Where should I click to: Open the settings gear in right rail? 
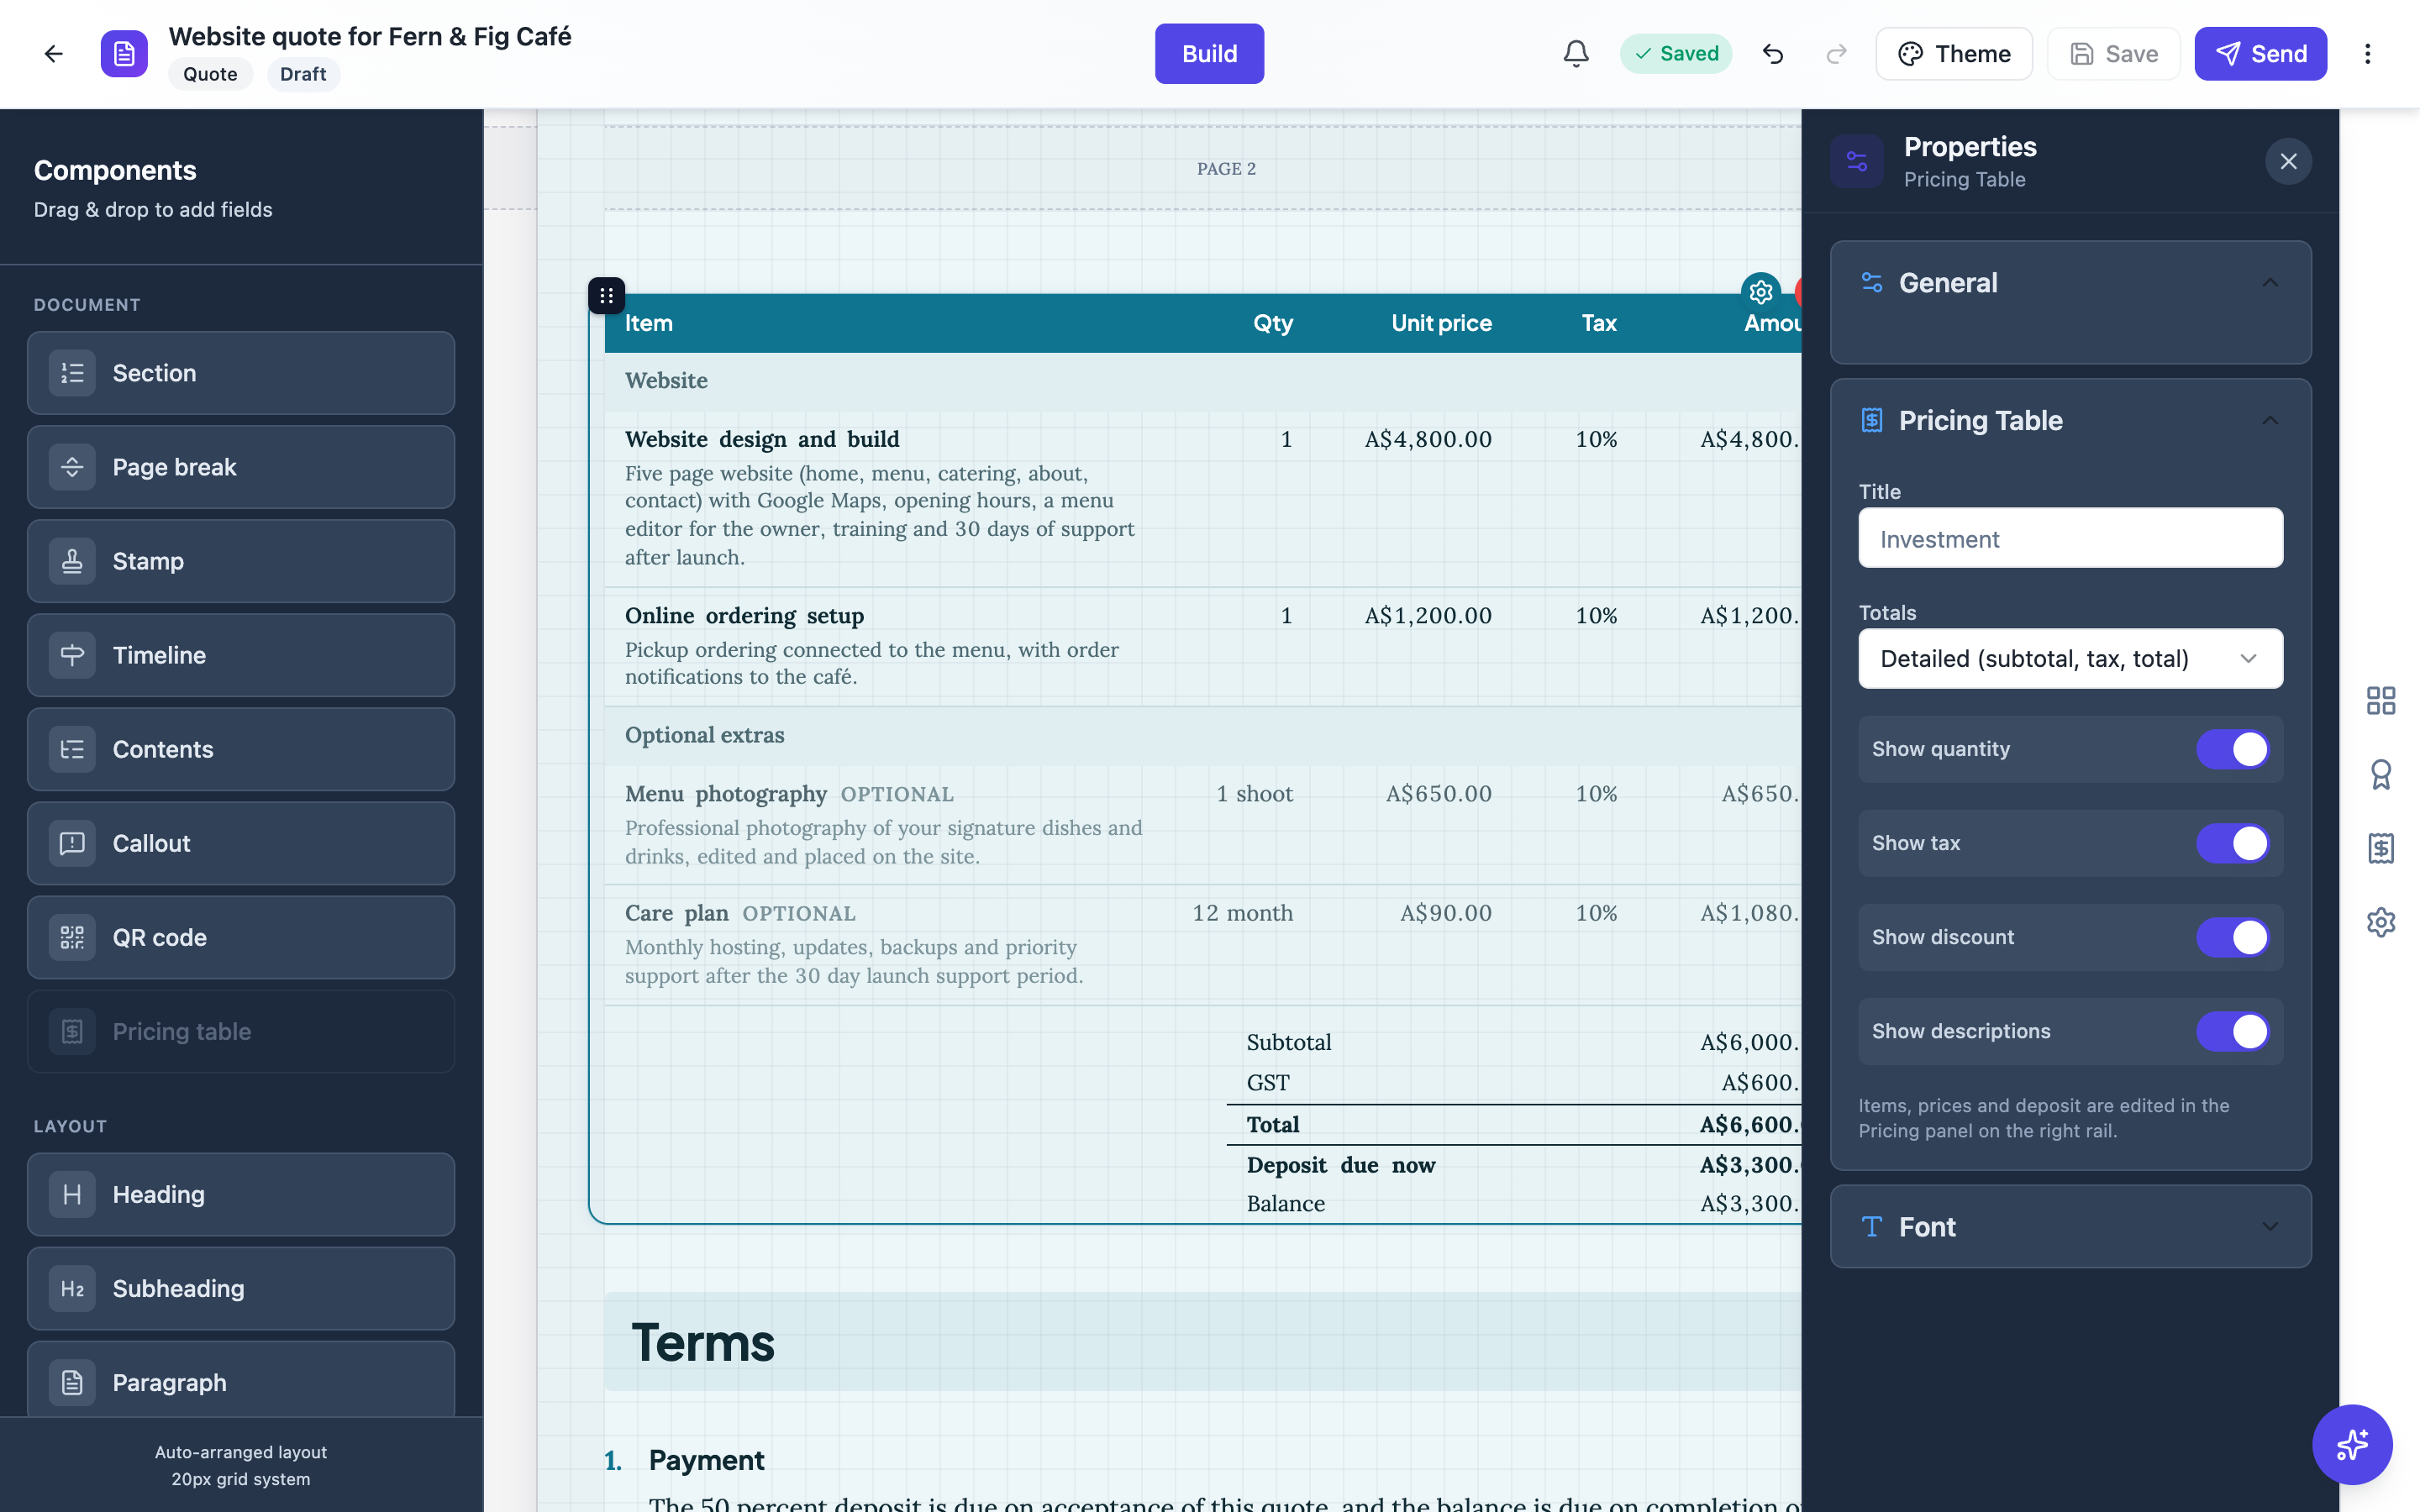coord(2381,922)
